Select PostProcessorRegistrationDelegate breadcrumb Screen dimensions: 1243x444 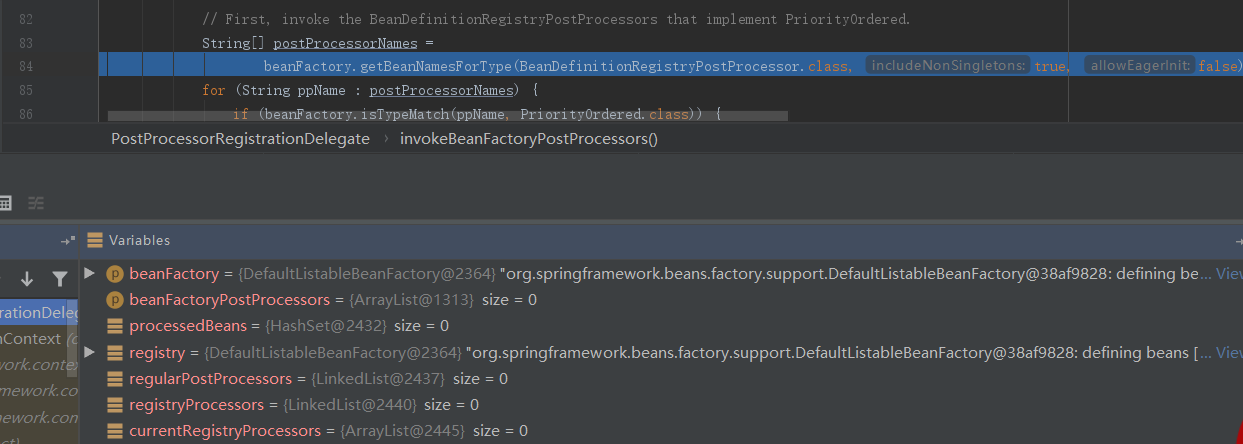[x=240, y=139]
